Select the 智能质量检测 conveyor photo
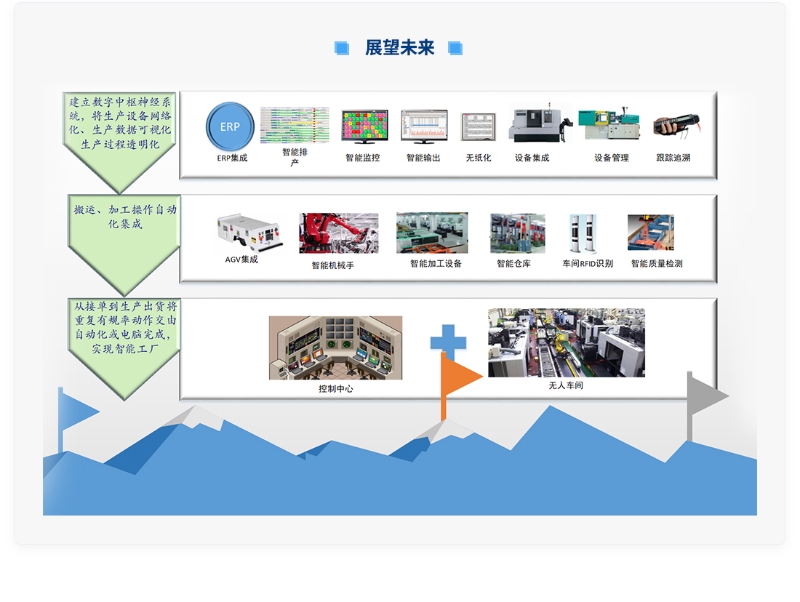 [651, 233]
